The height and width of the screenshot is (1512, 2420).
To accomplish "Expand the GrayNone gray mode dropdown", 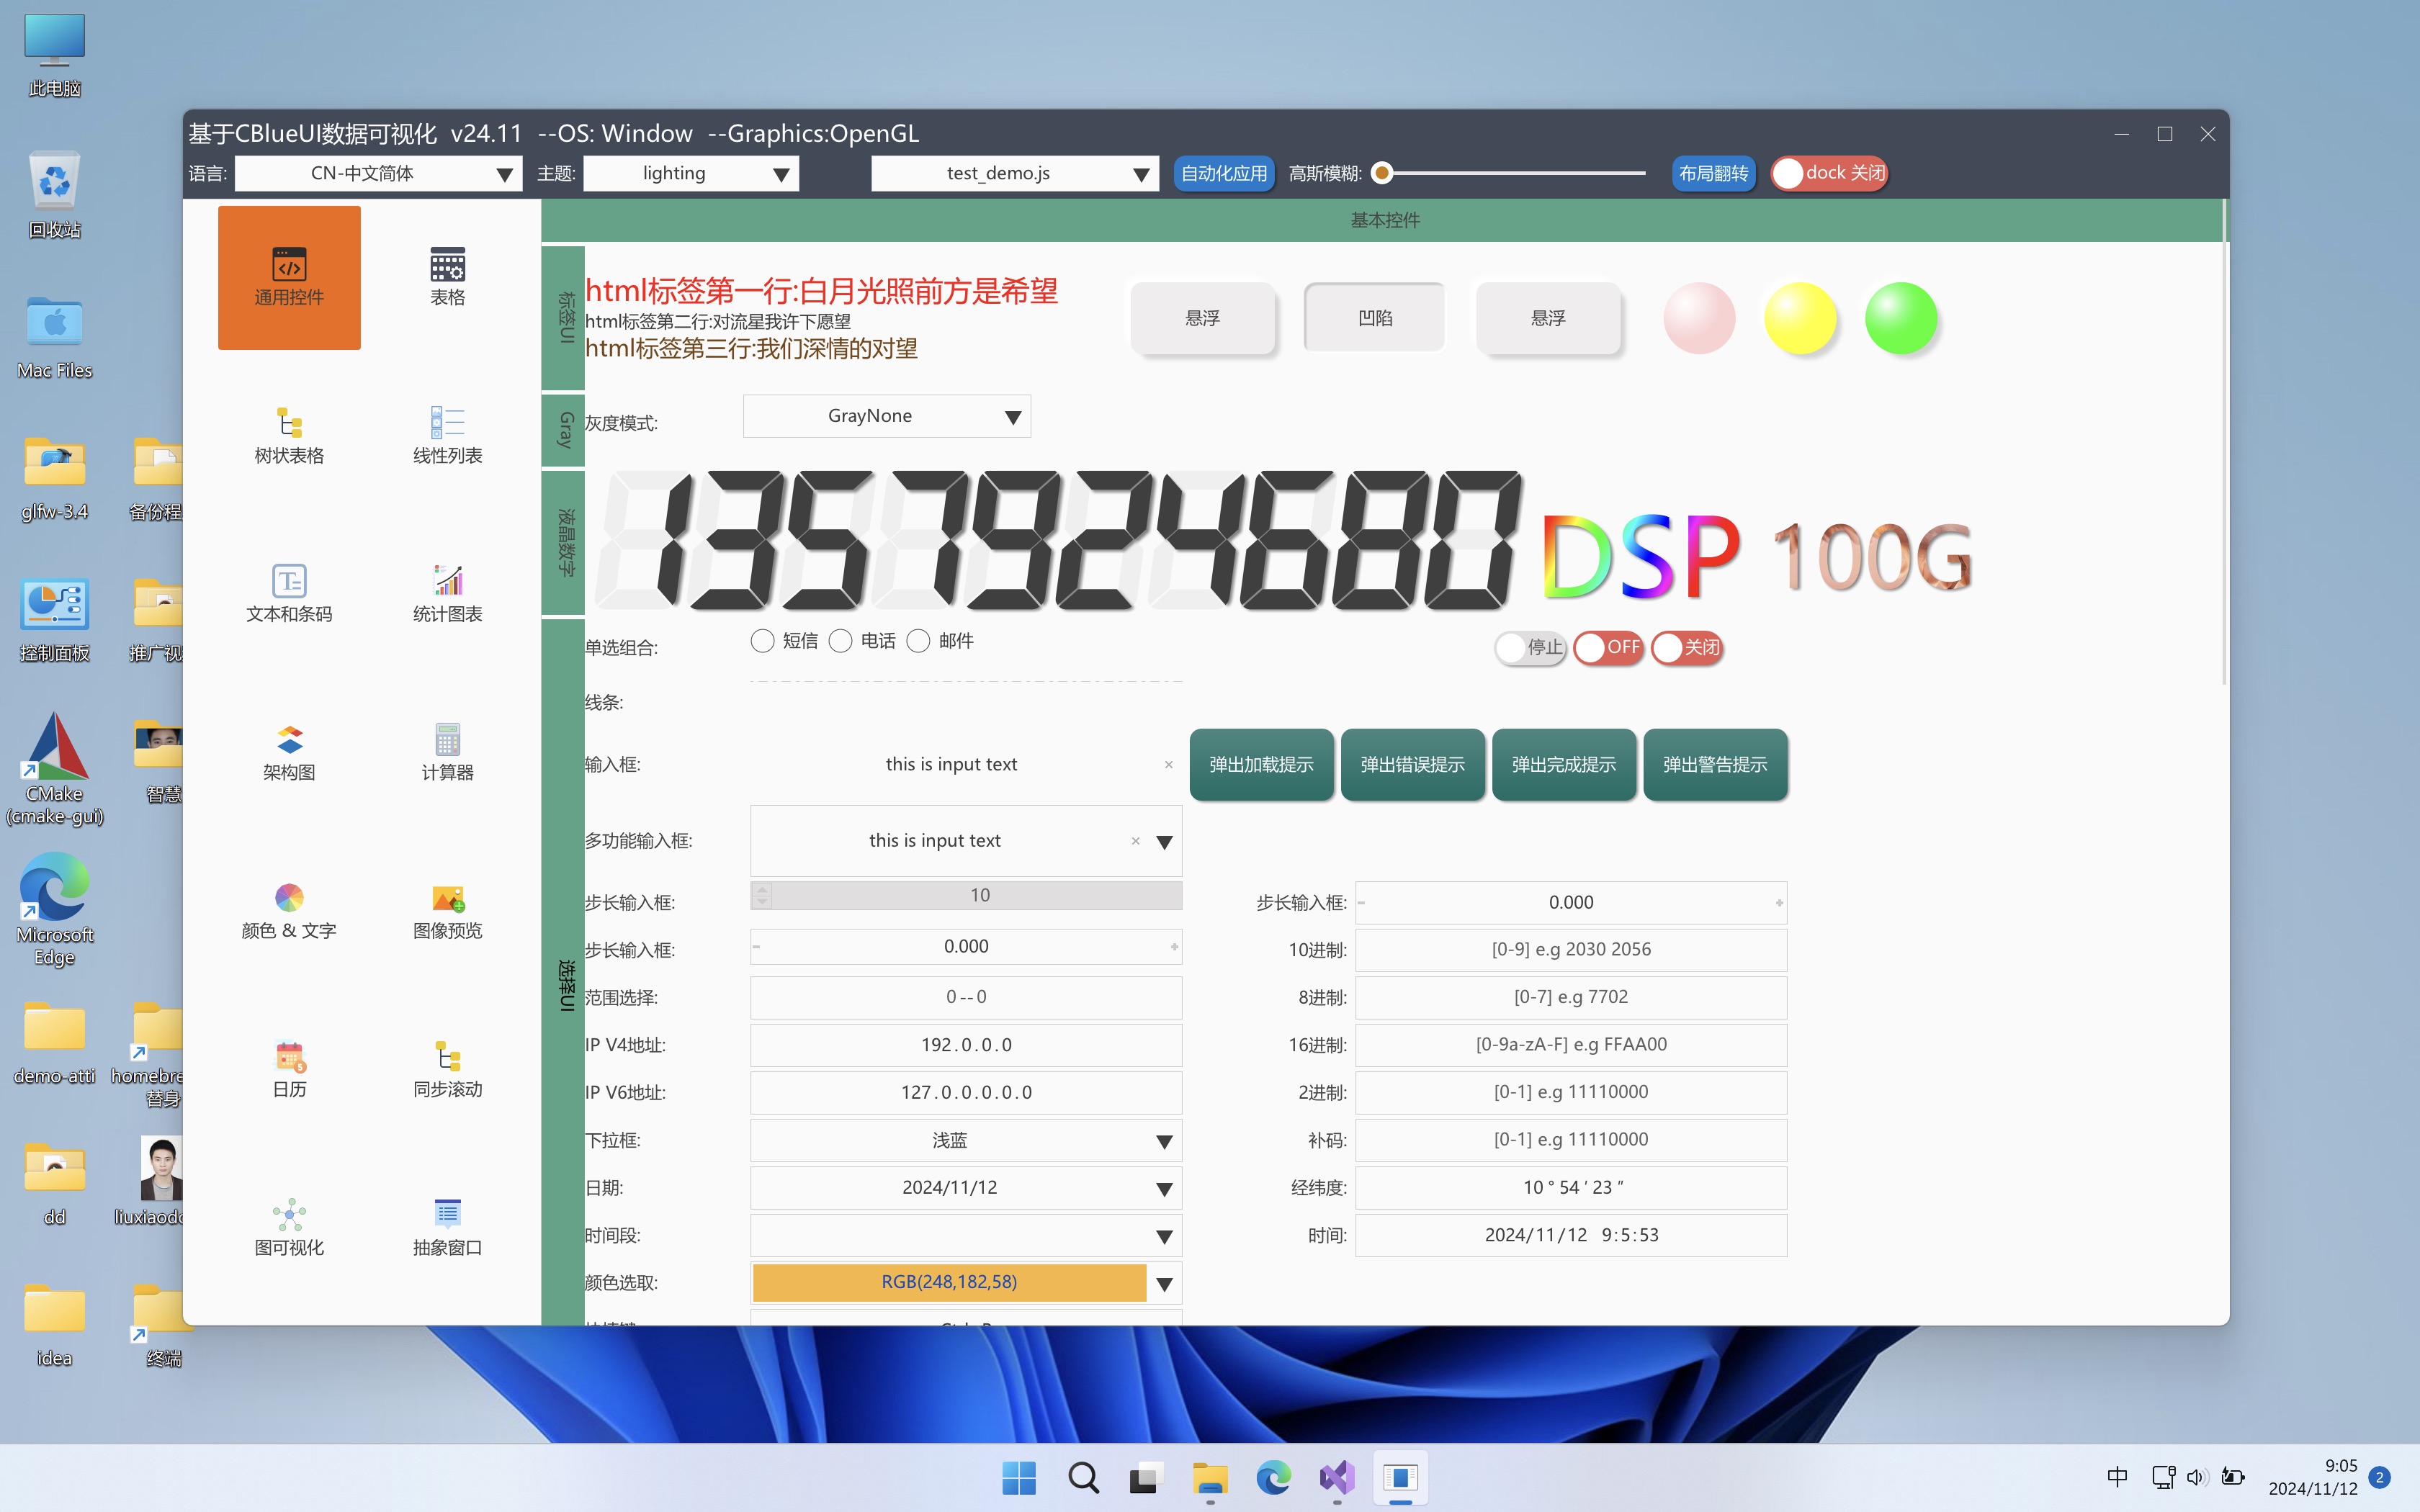I will 1012,417.
